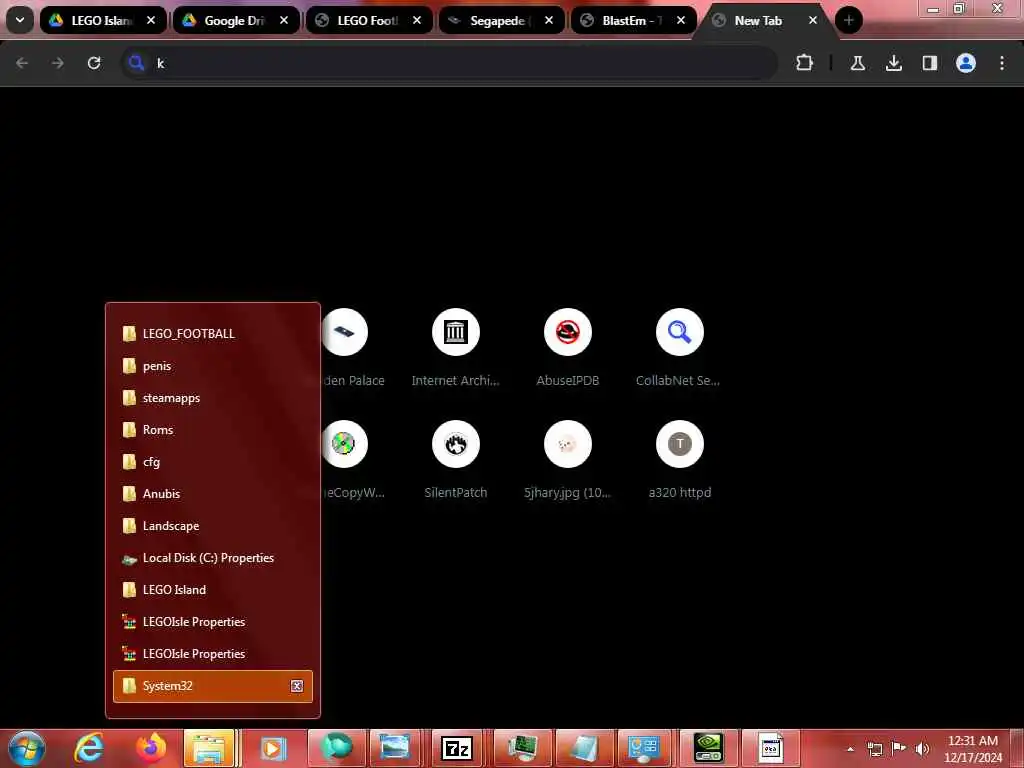1024x768 pixels.
Task: Select the LEGO Island folder entry
Action: (213, 590)
